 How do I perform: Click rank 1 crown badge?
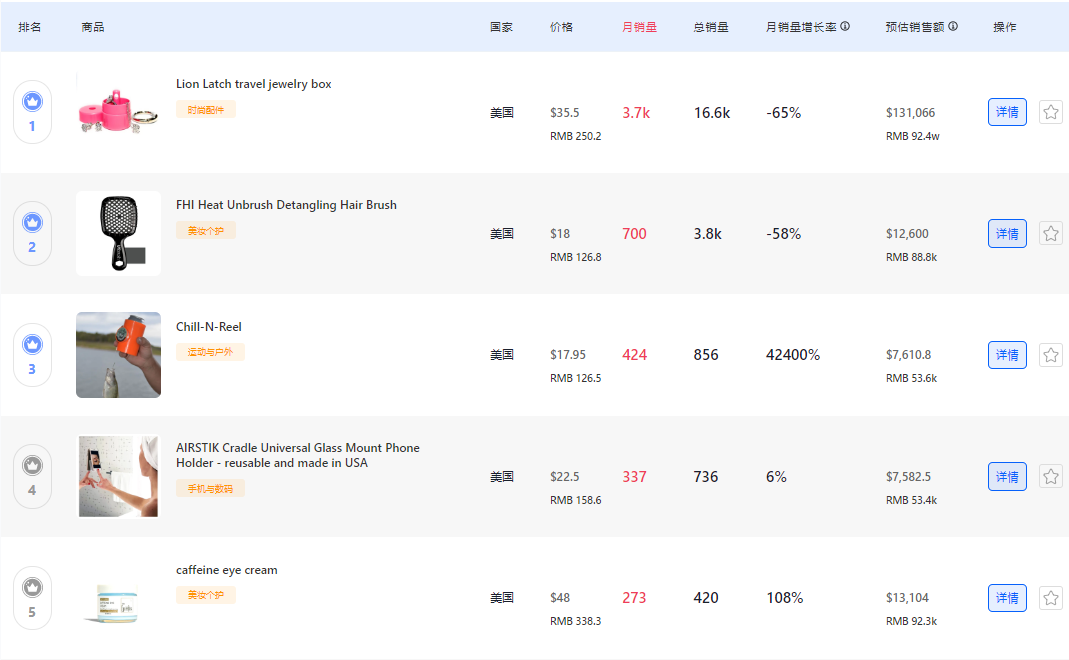[32, 101]
